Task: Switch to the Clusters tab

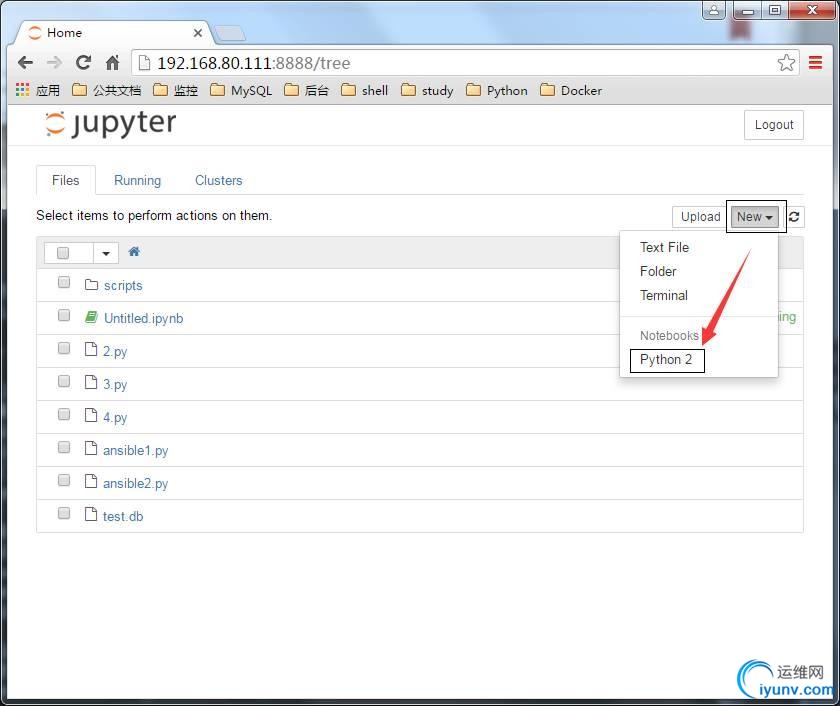Action: pyautogui.click(x=219, y=180)
